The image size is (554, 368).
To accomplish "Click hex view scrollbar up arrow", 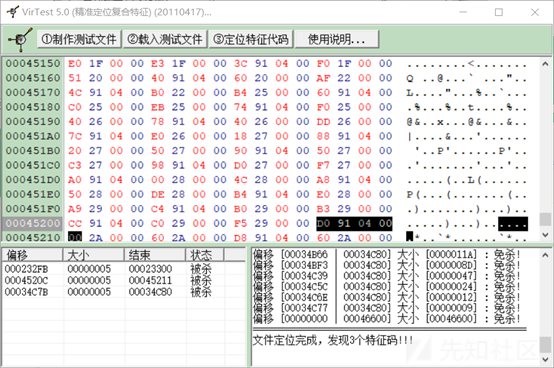I will click(x=545, y=64).
